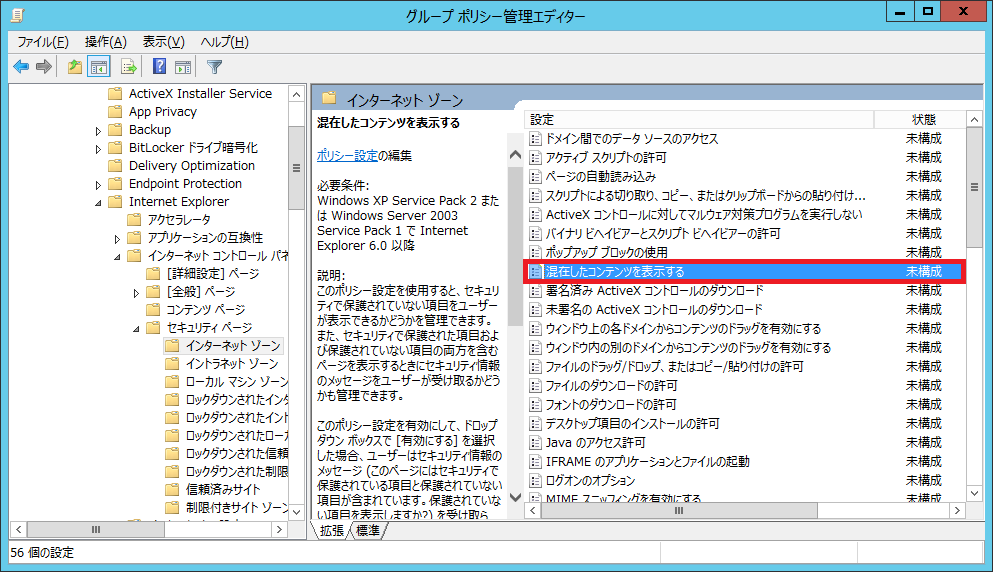Select the ローカル マシン ゾーン folder
The width and height of the screenshot is (993, 572).
coord(236,382)
